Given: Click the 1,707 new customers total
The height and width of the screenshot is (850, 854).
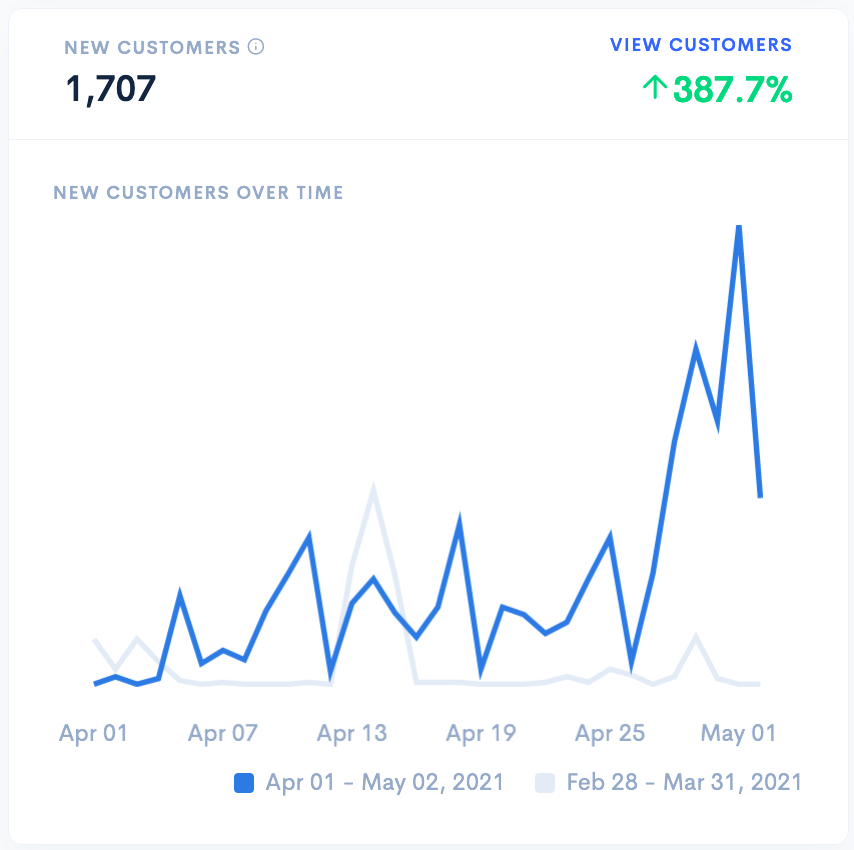Looking at the screenshot, I should pos(111,89).
